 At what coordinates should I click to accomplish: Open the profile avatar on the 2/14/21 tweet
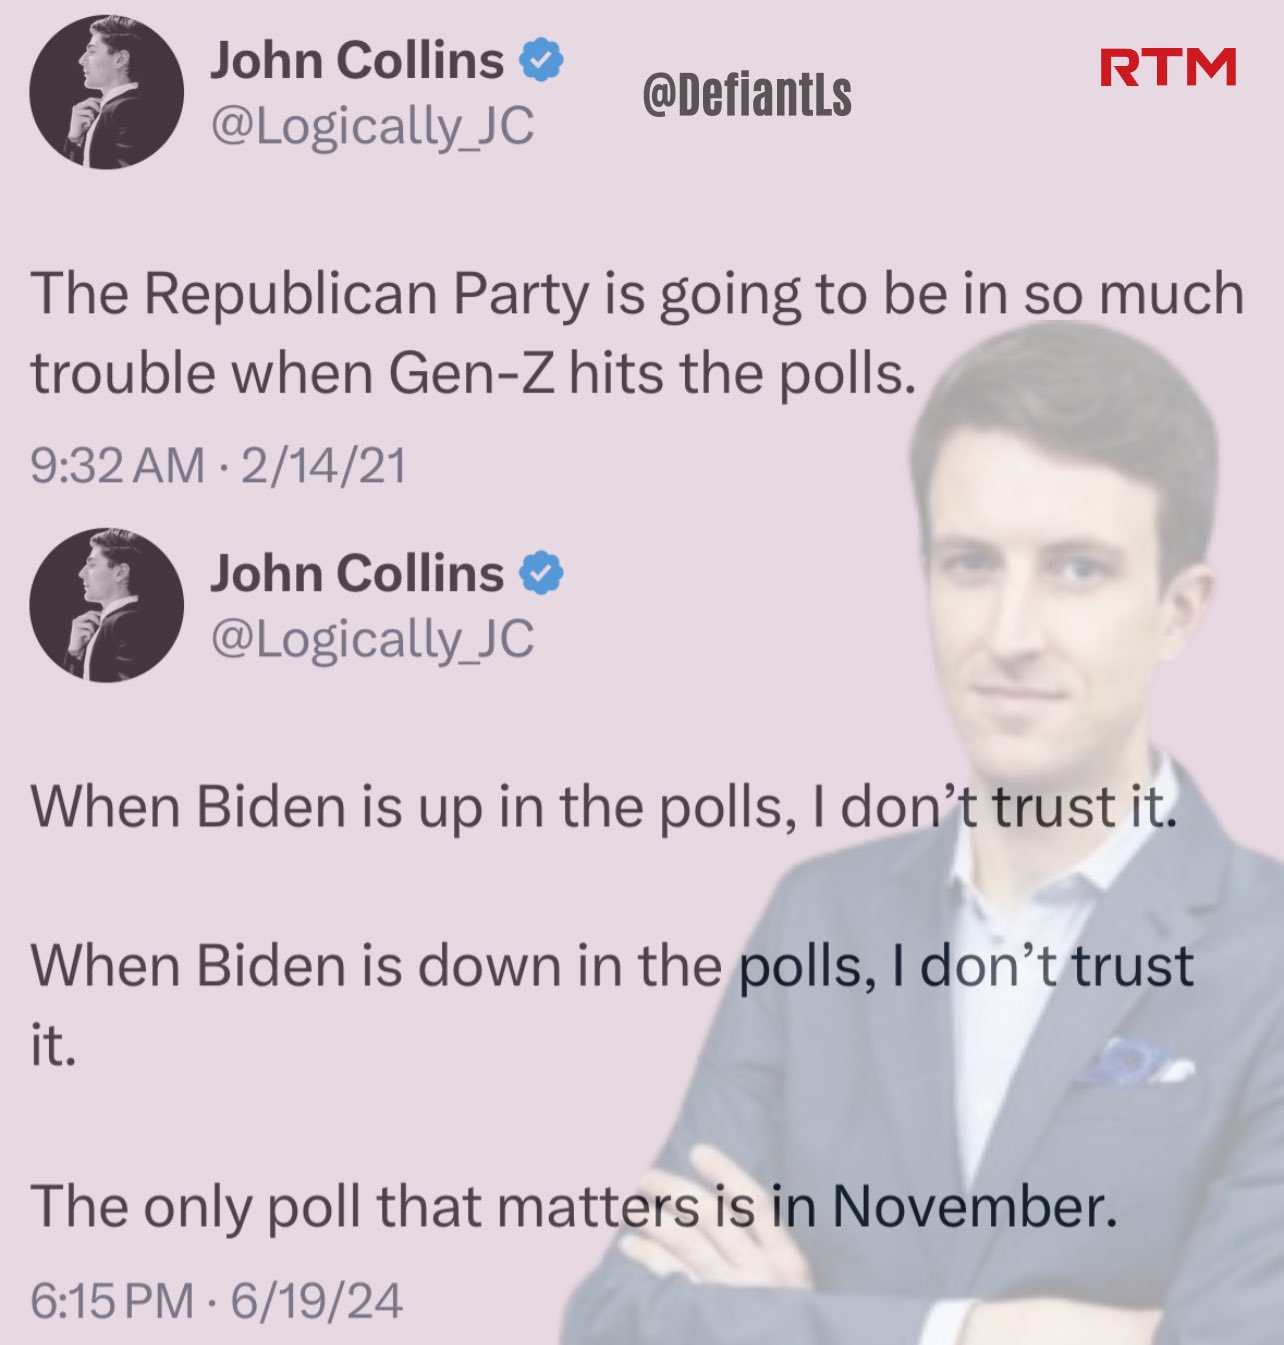(107, 92)
